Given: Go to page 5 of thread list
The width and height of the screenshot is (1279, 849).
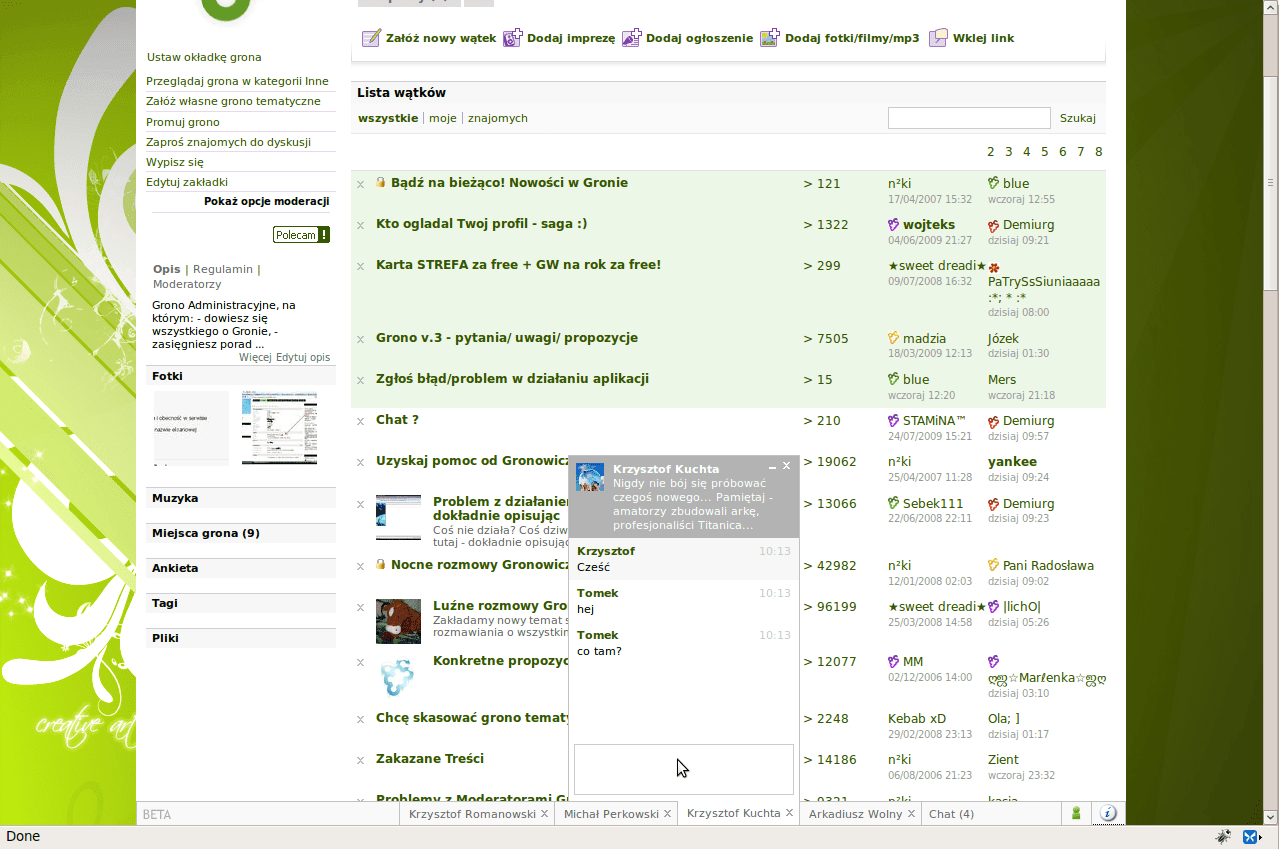Looking at the screenshot, I should tap(1044, 152).
